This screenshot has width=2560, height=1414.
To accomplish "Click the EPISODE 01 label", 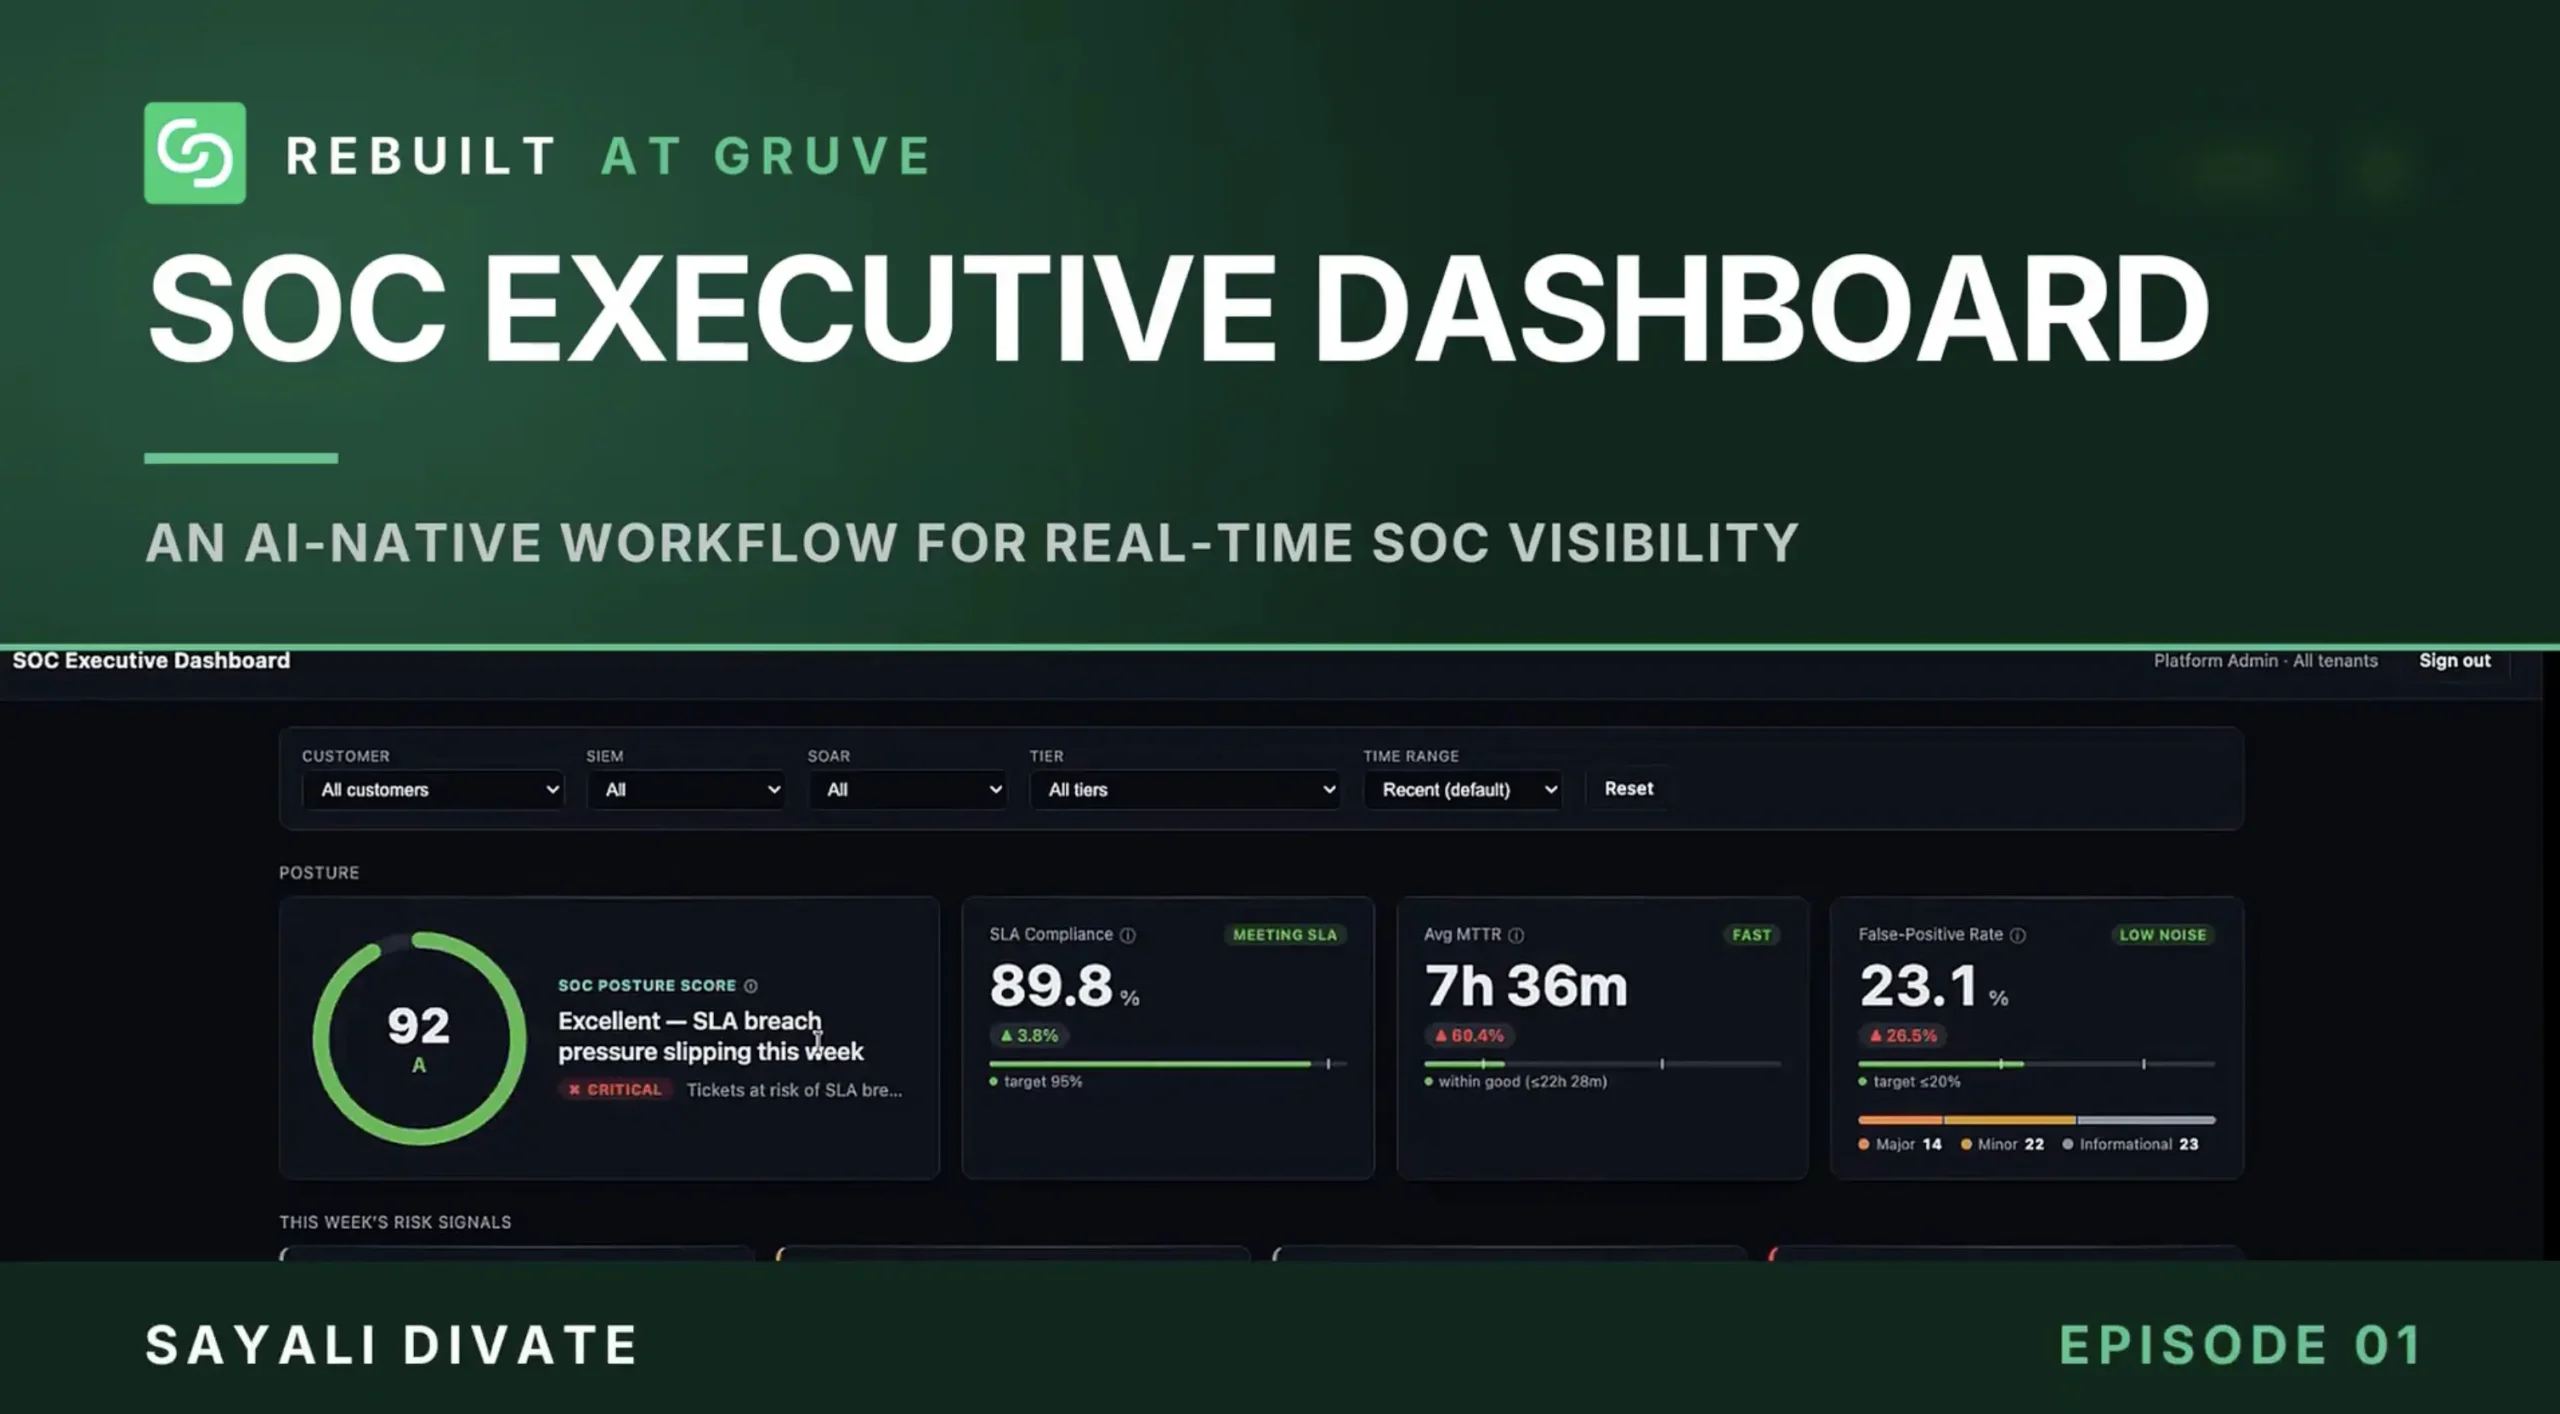I will point(2241,1345).
